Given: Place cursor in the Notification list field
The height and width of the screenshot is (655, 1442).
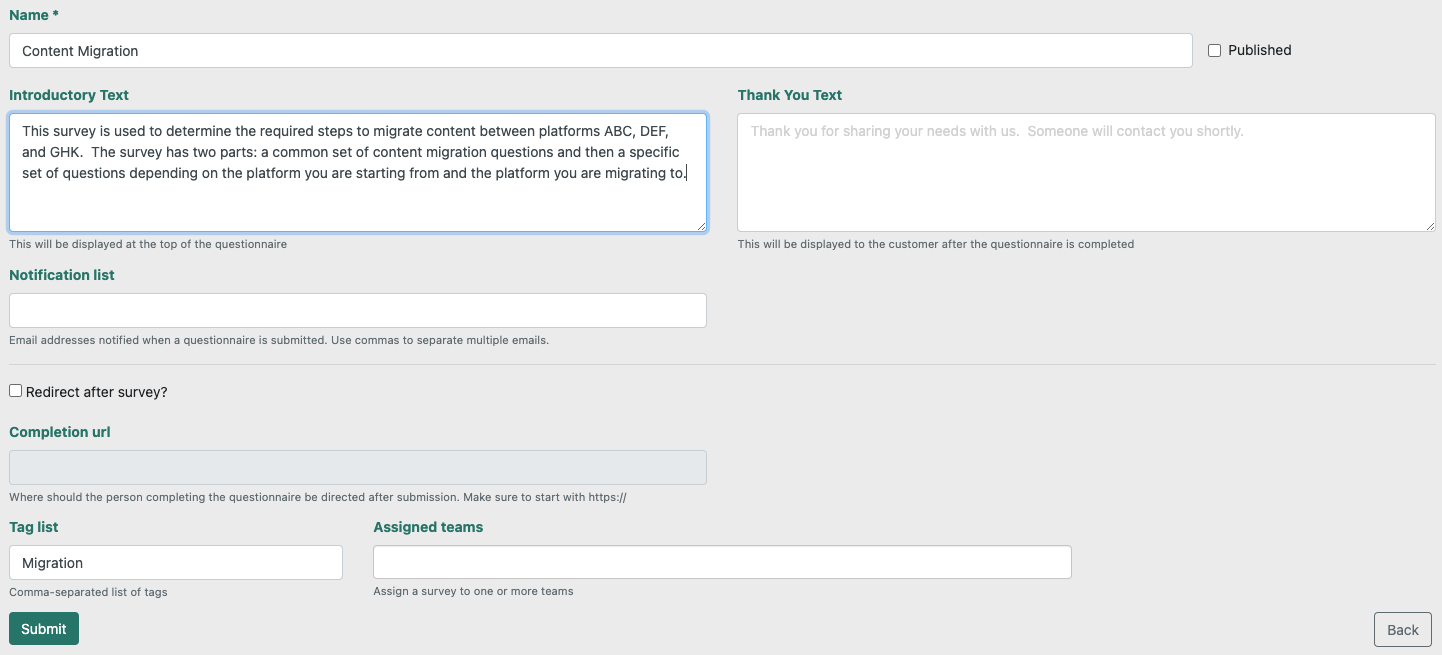Looking at the screenshot, I should pos(357,310).
